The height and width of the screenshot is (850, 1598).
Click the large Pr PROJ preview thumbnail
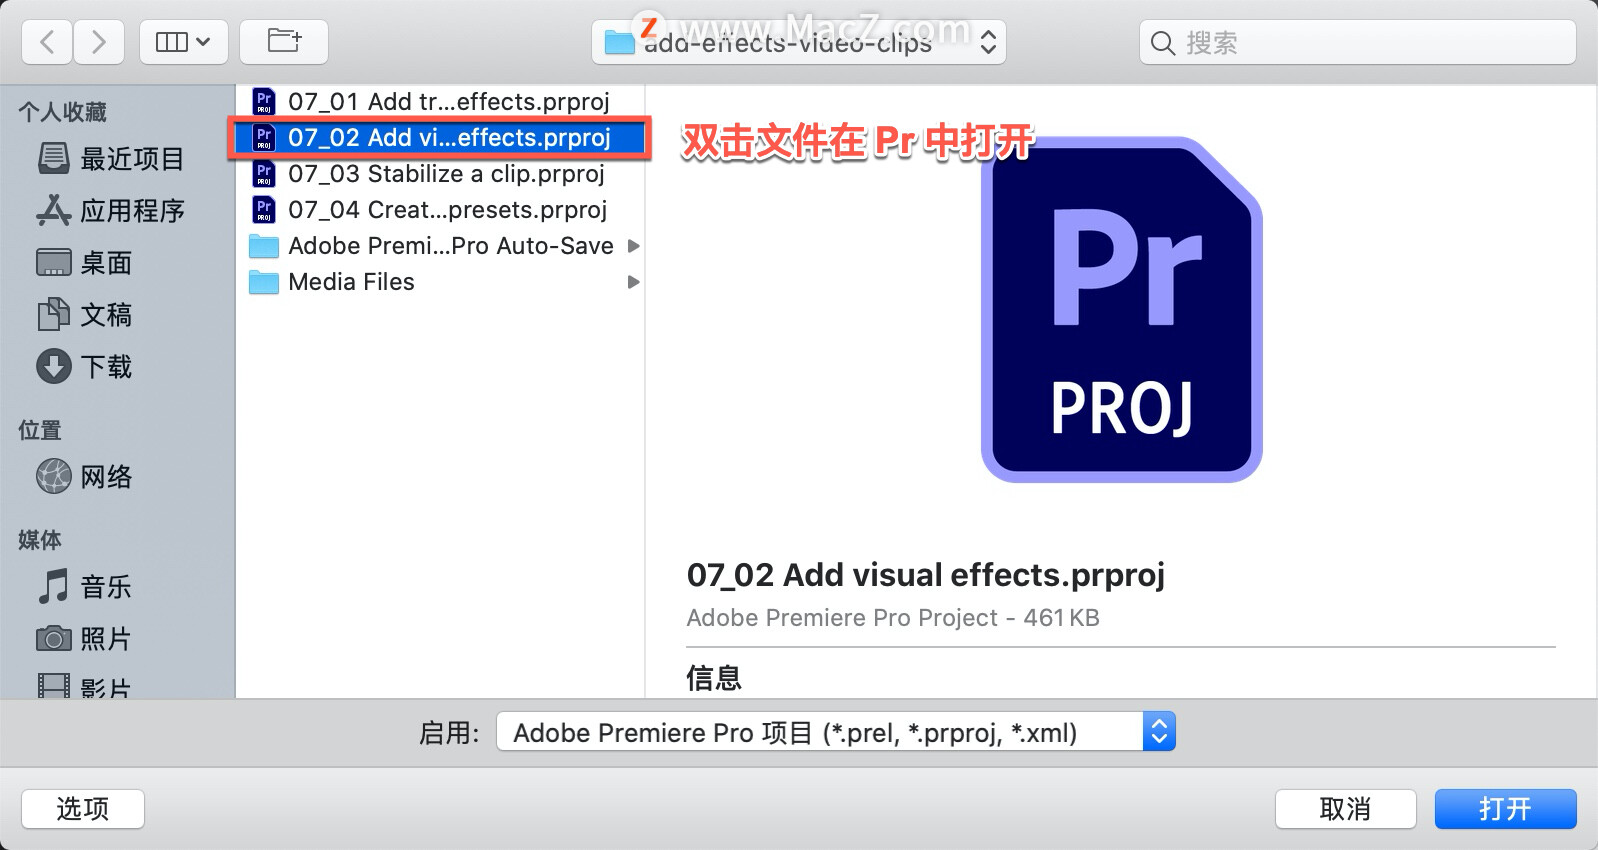pos(1121,310)
